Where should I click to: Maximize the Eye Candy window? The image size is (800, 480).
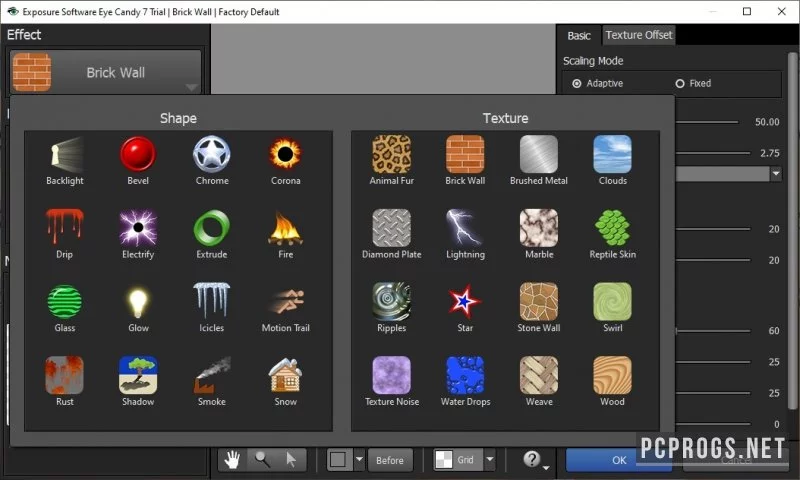click(747, 11)
